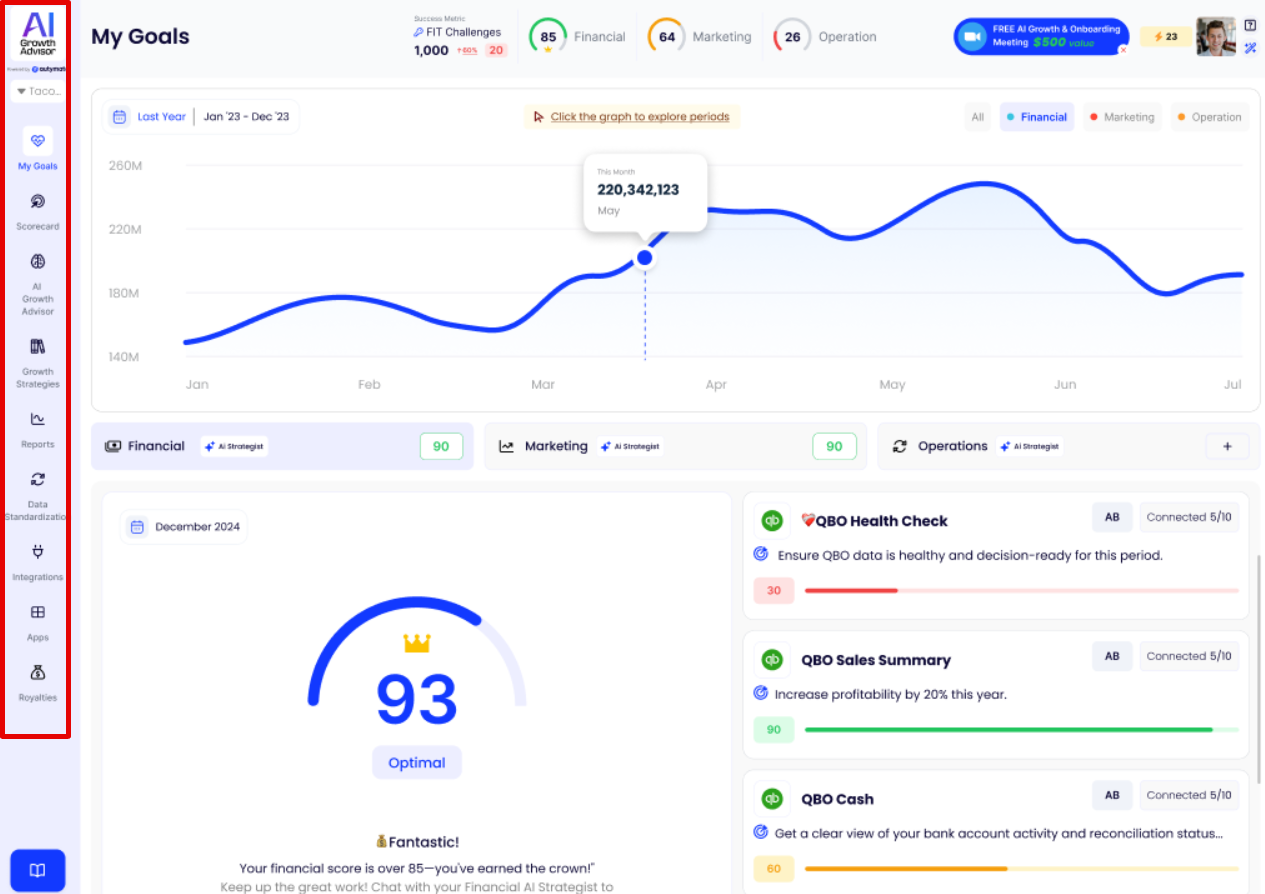Image resolution: width=1265 pixels, height=894 pixels.
Task: Open AI Growth Advisor brain icon
Action: coord(38,262)
